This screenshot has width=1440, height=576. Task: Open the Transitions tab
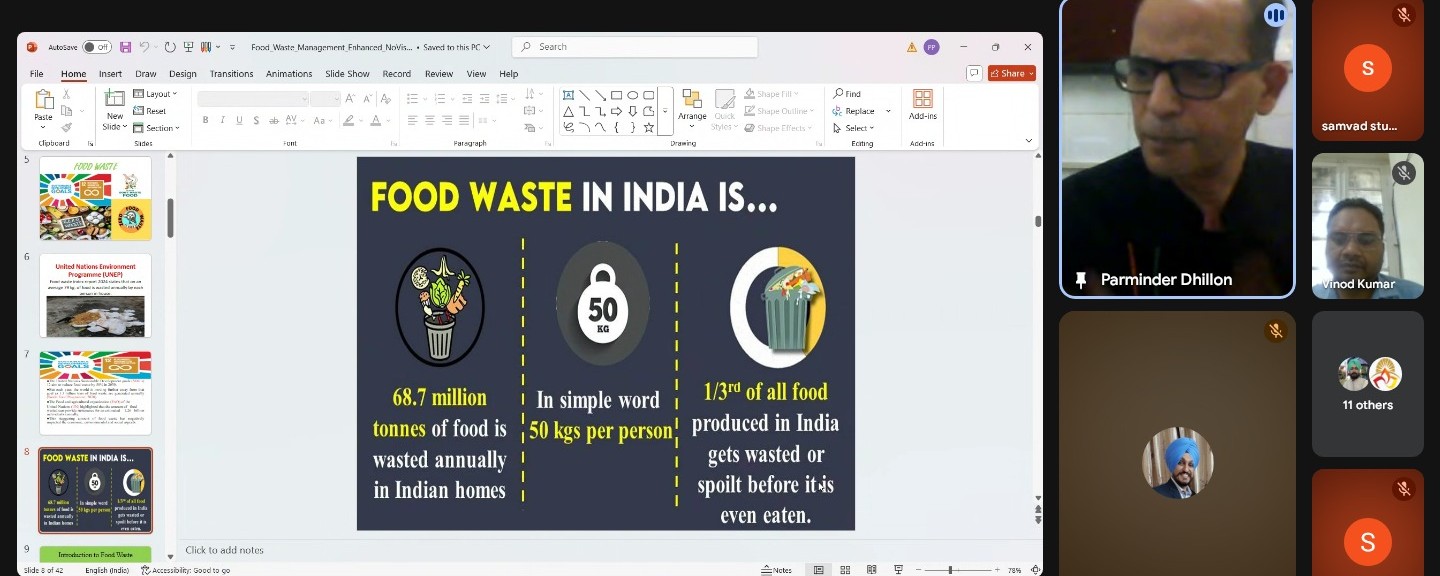(231, 74)
